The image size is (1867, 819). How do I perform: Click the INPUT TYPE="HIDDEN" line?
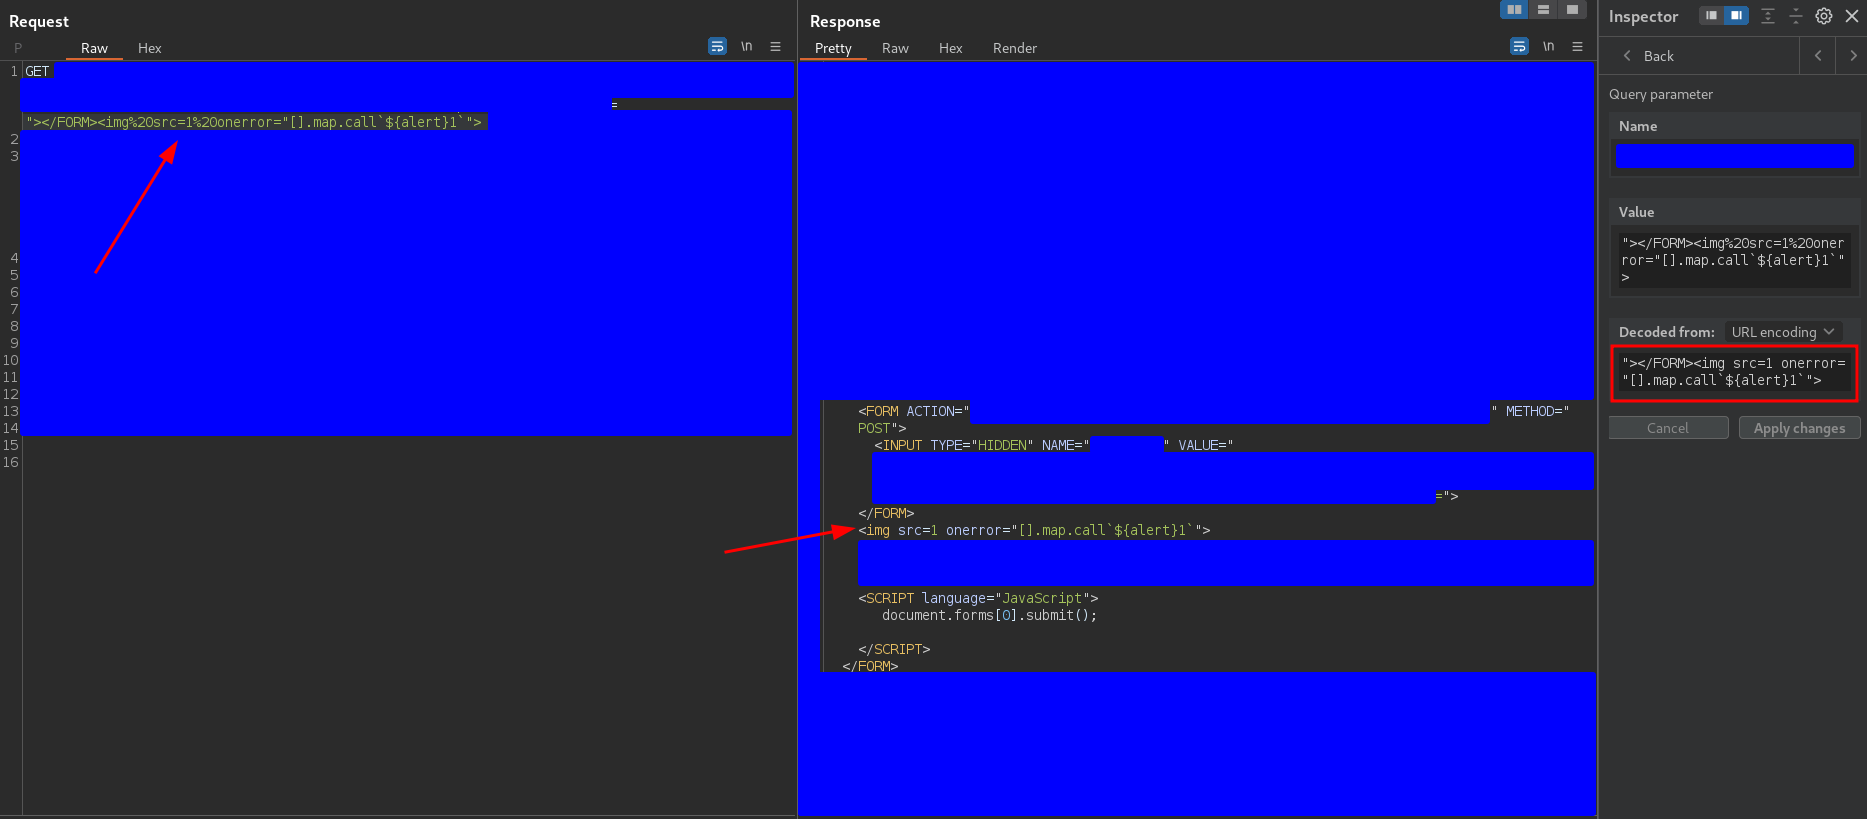coord(1054,445)
